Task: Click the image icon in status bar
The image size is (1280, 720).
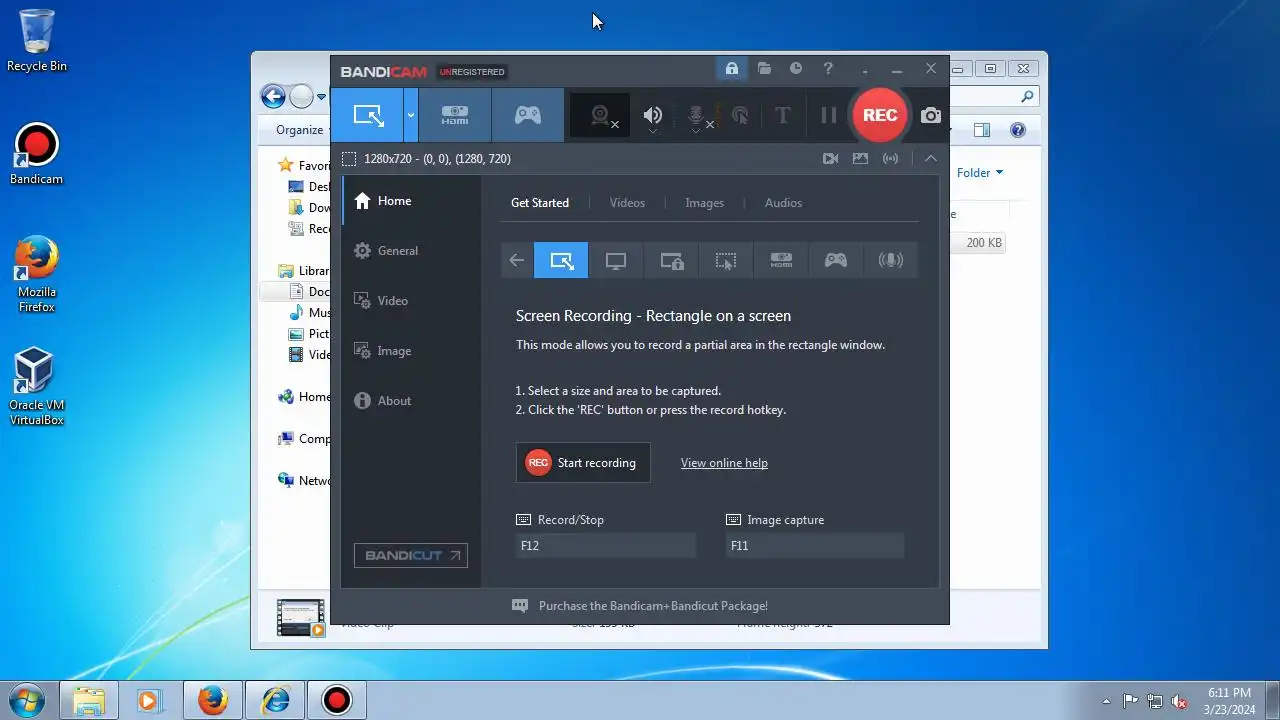Action: [x=860, y=159]
